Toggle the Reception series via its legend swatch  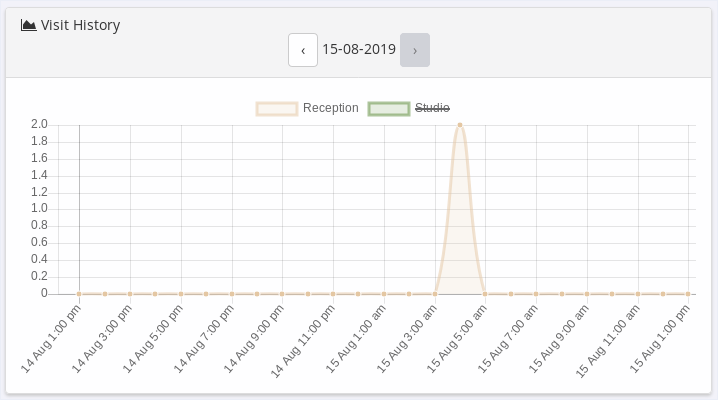click(x=277, y=108)
